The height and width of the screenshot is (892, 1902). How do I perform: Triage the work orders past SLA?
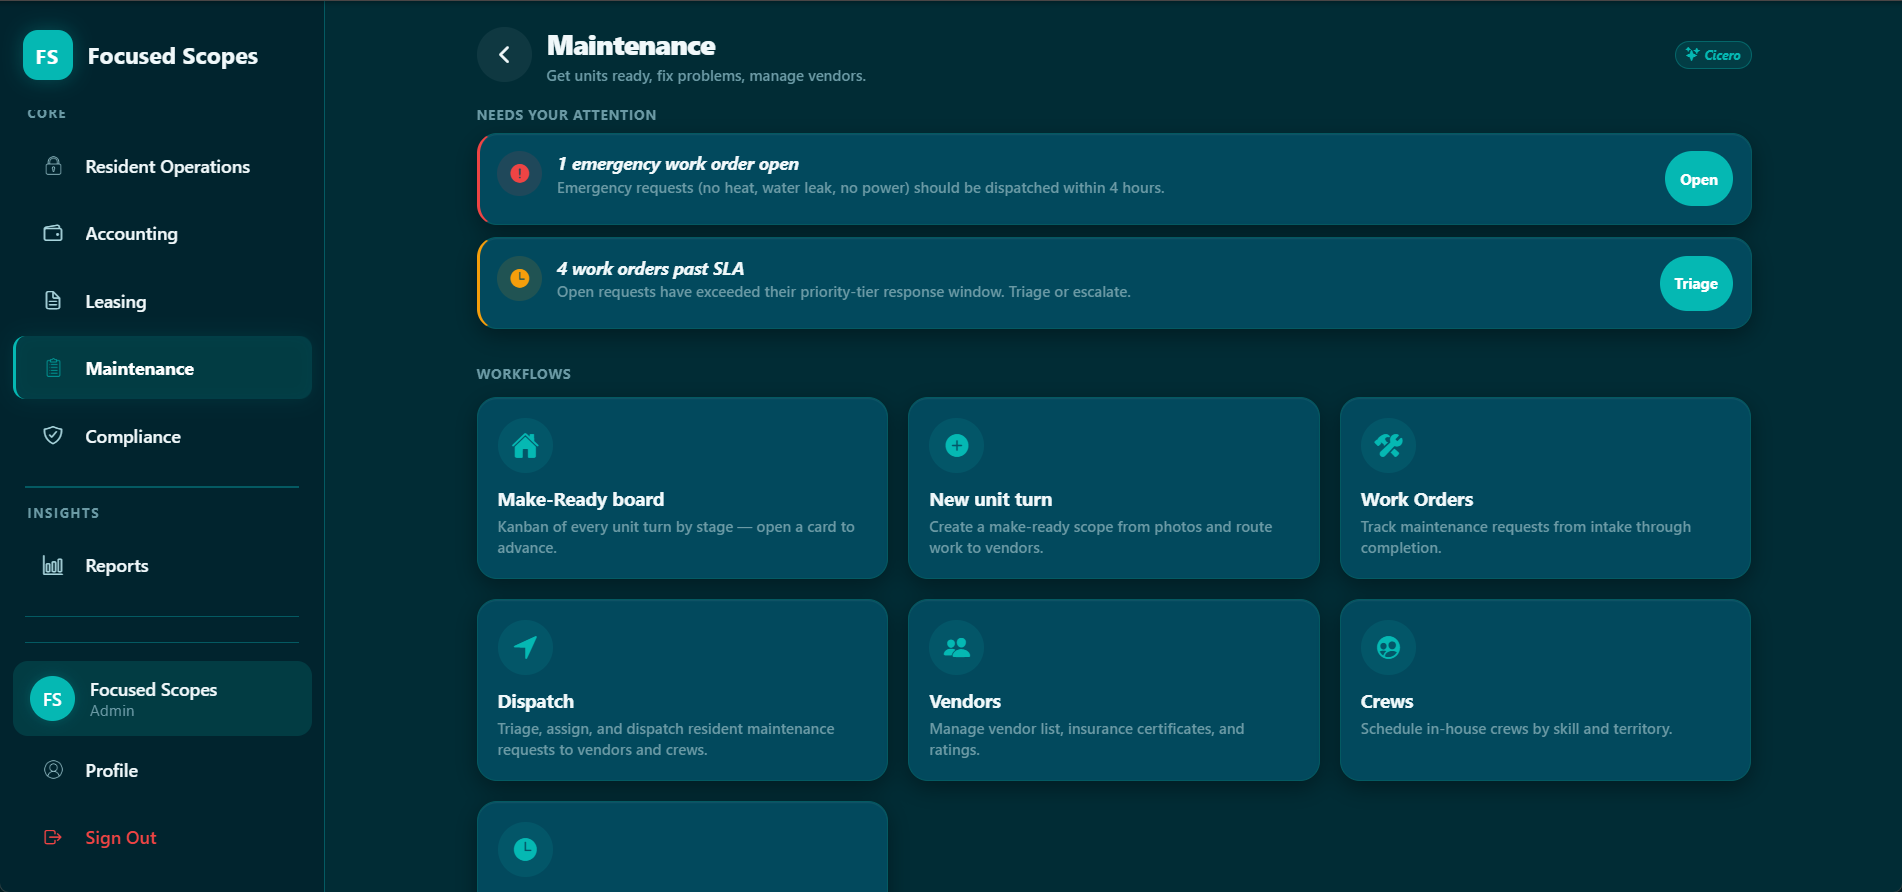click(1696, 283)
